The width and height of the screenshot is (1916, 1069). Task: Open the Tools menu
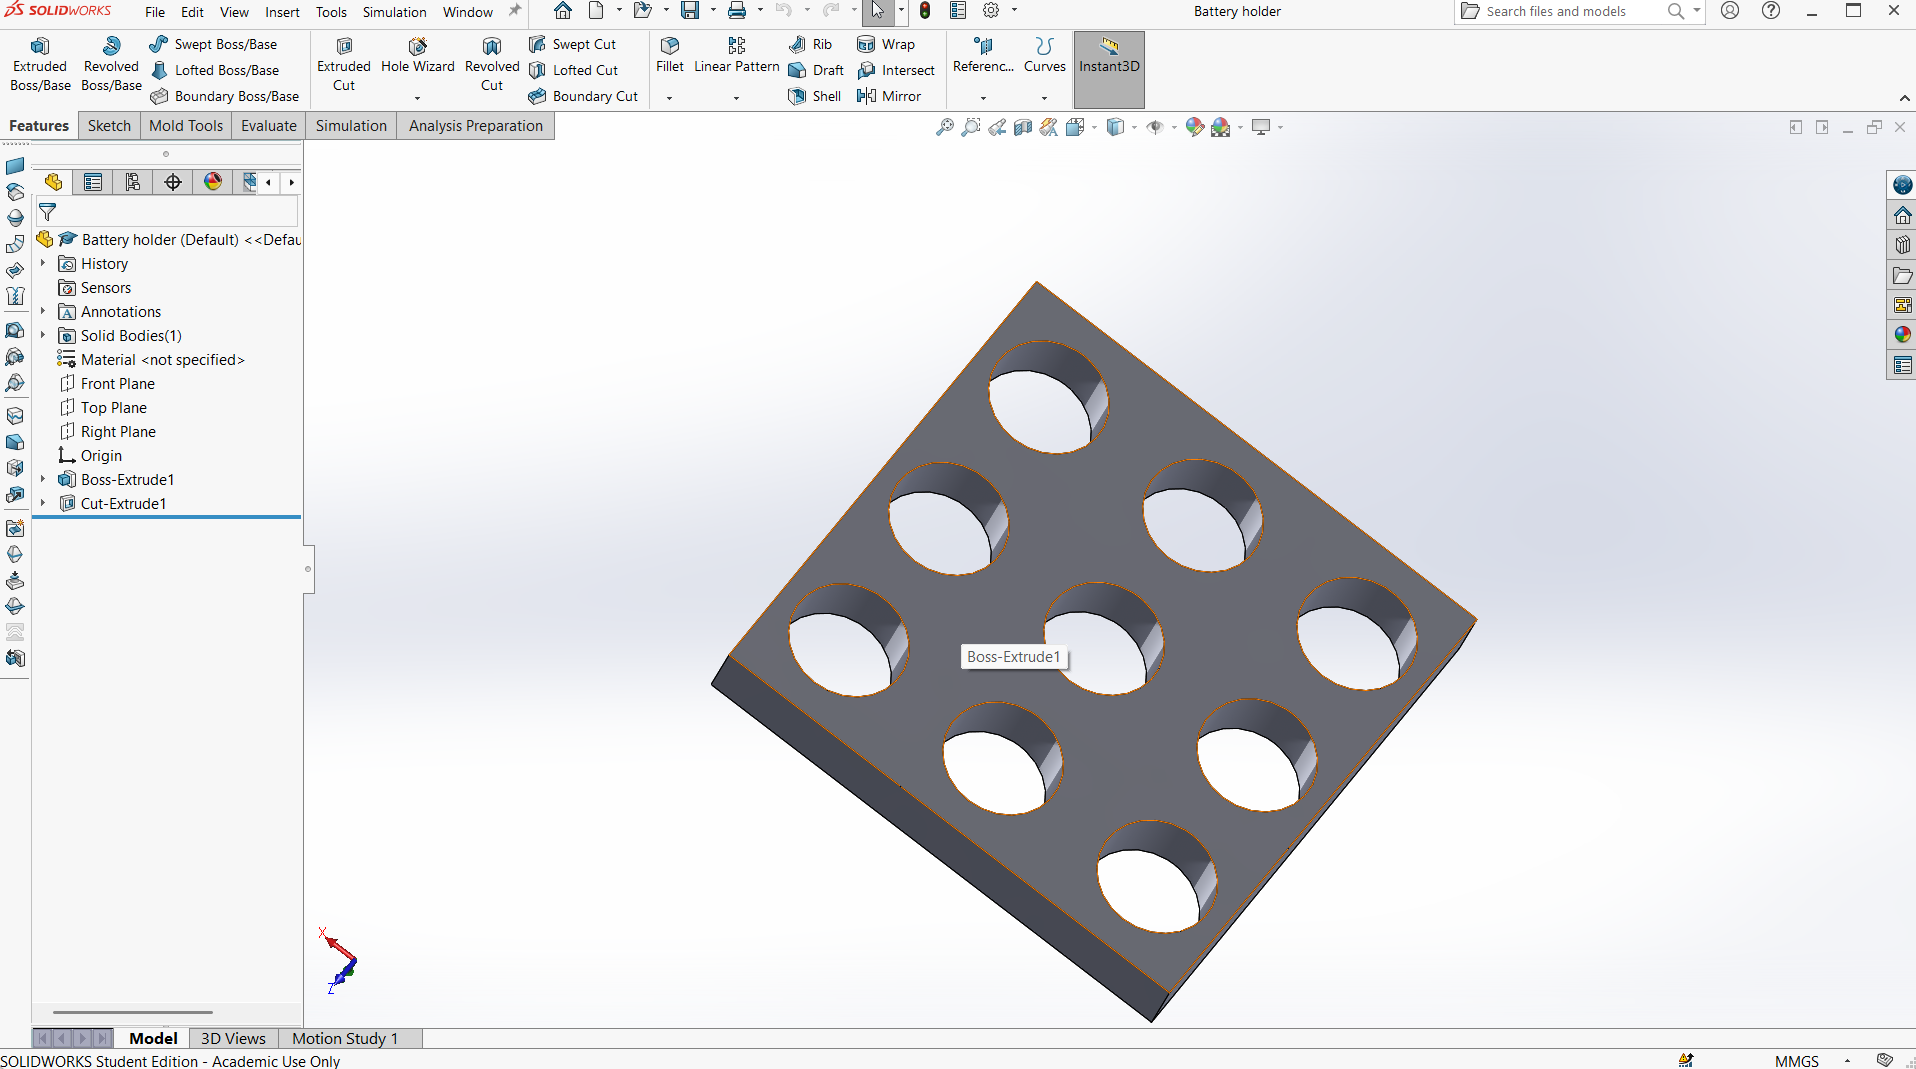331,12
